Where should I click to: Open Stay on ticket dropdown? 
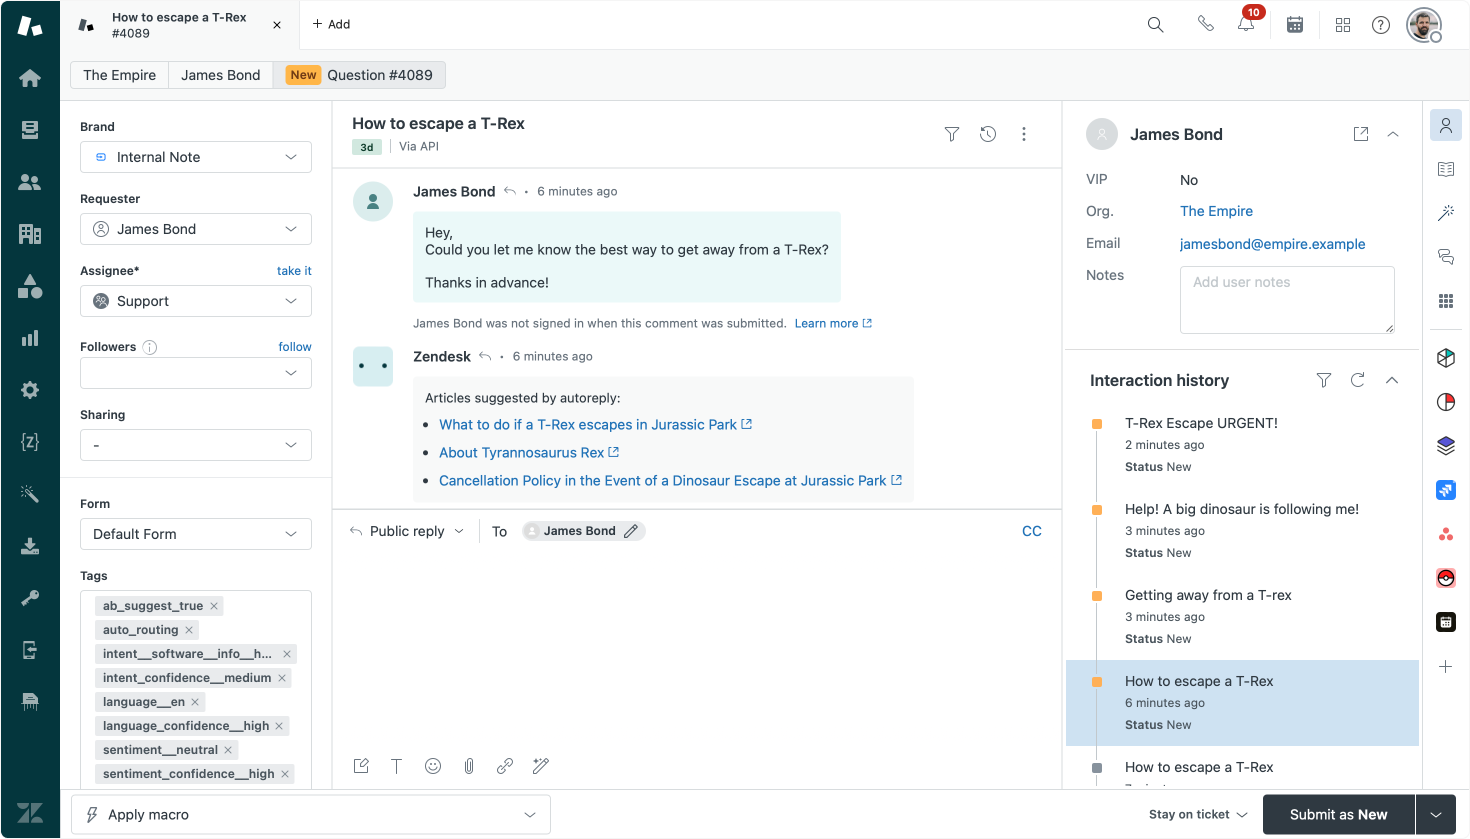click(1198, 815)
